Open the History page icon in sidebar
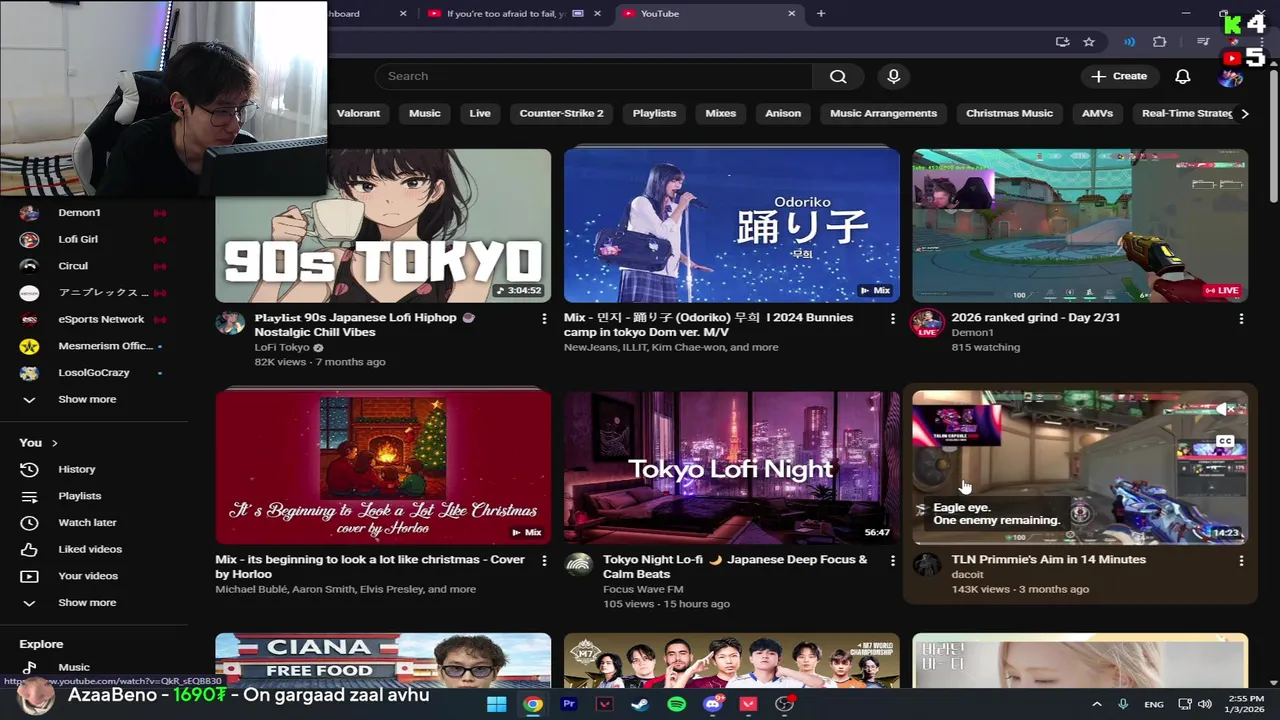The width and height of the screenshot is (1280, 720). tap(29, 469)
